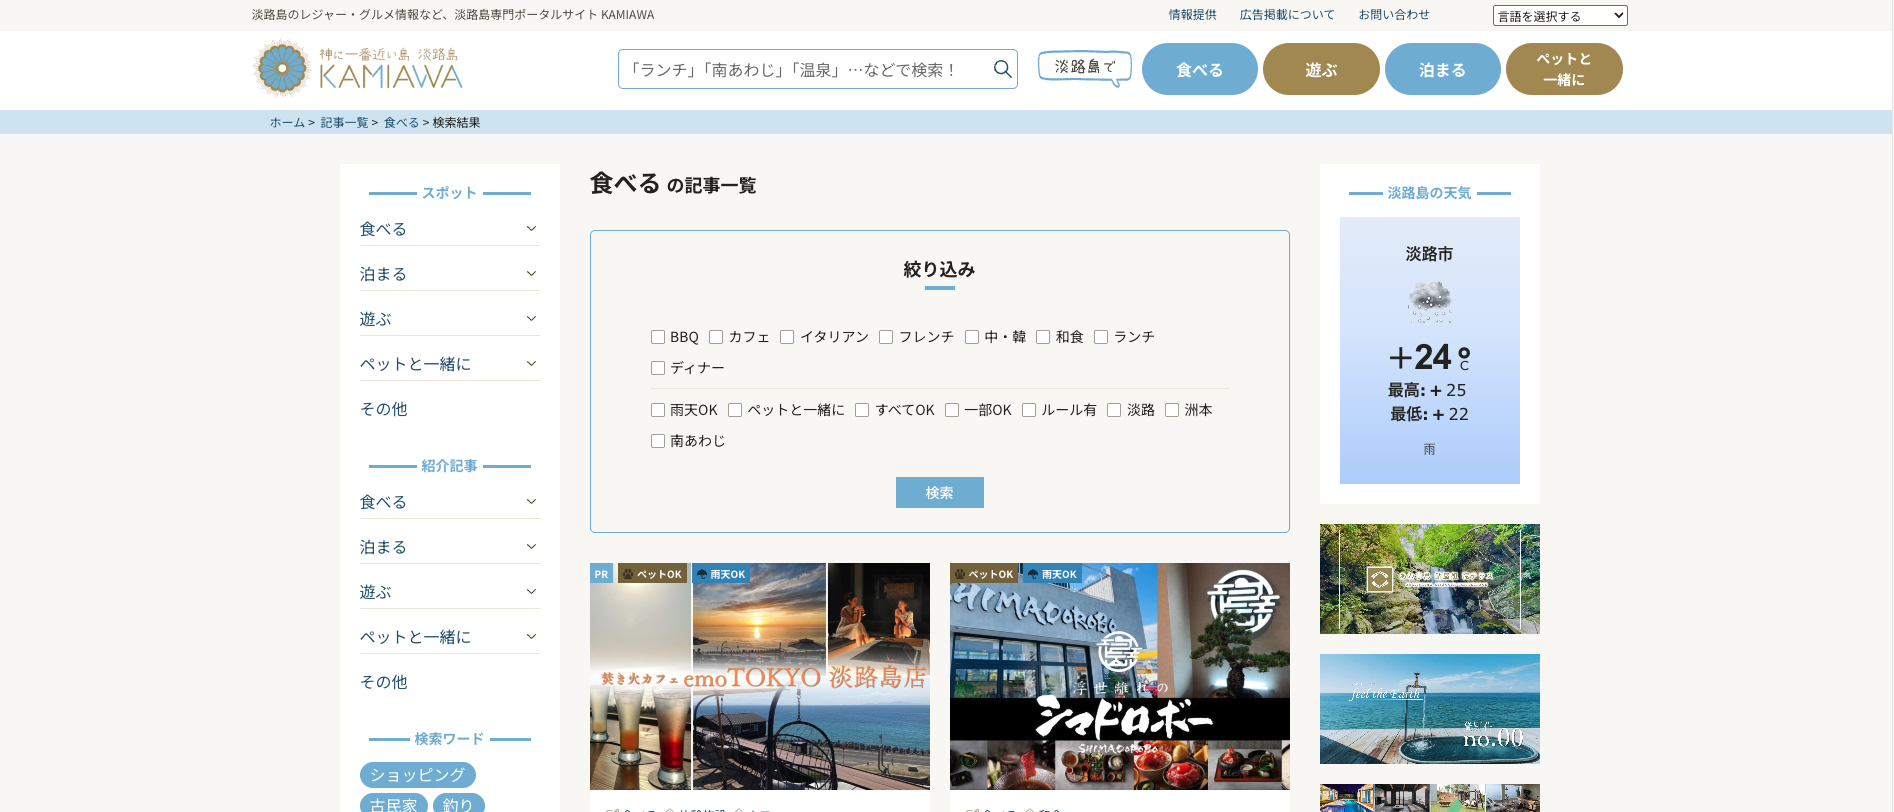1894x812 pixels.
Task: Click the 検索 filter button
Action: (939, 492)
